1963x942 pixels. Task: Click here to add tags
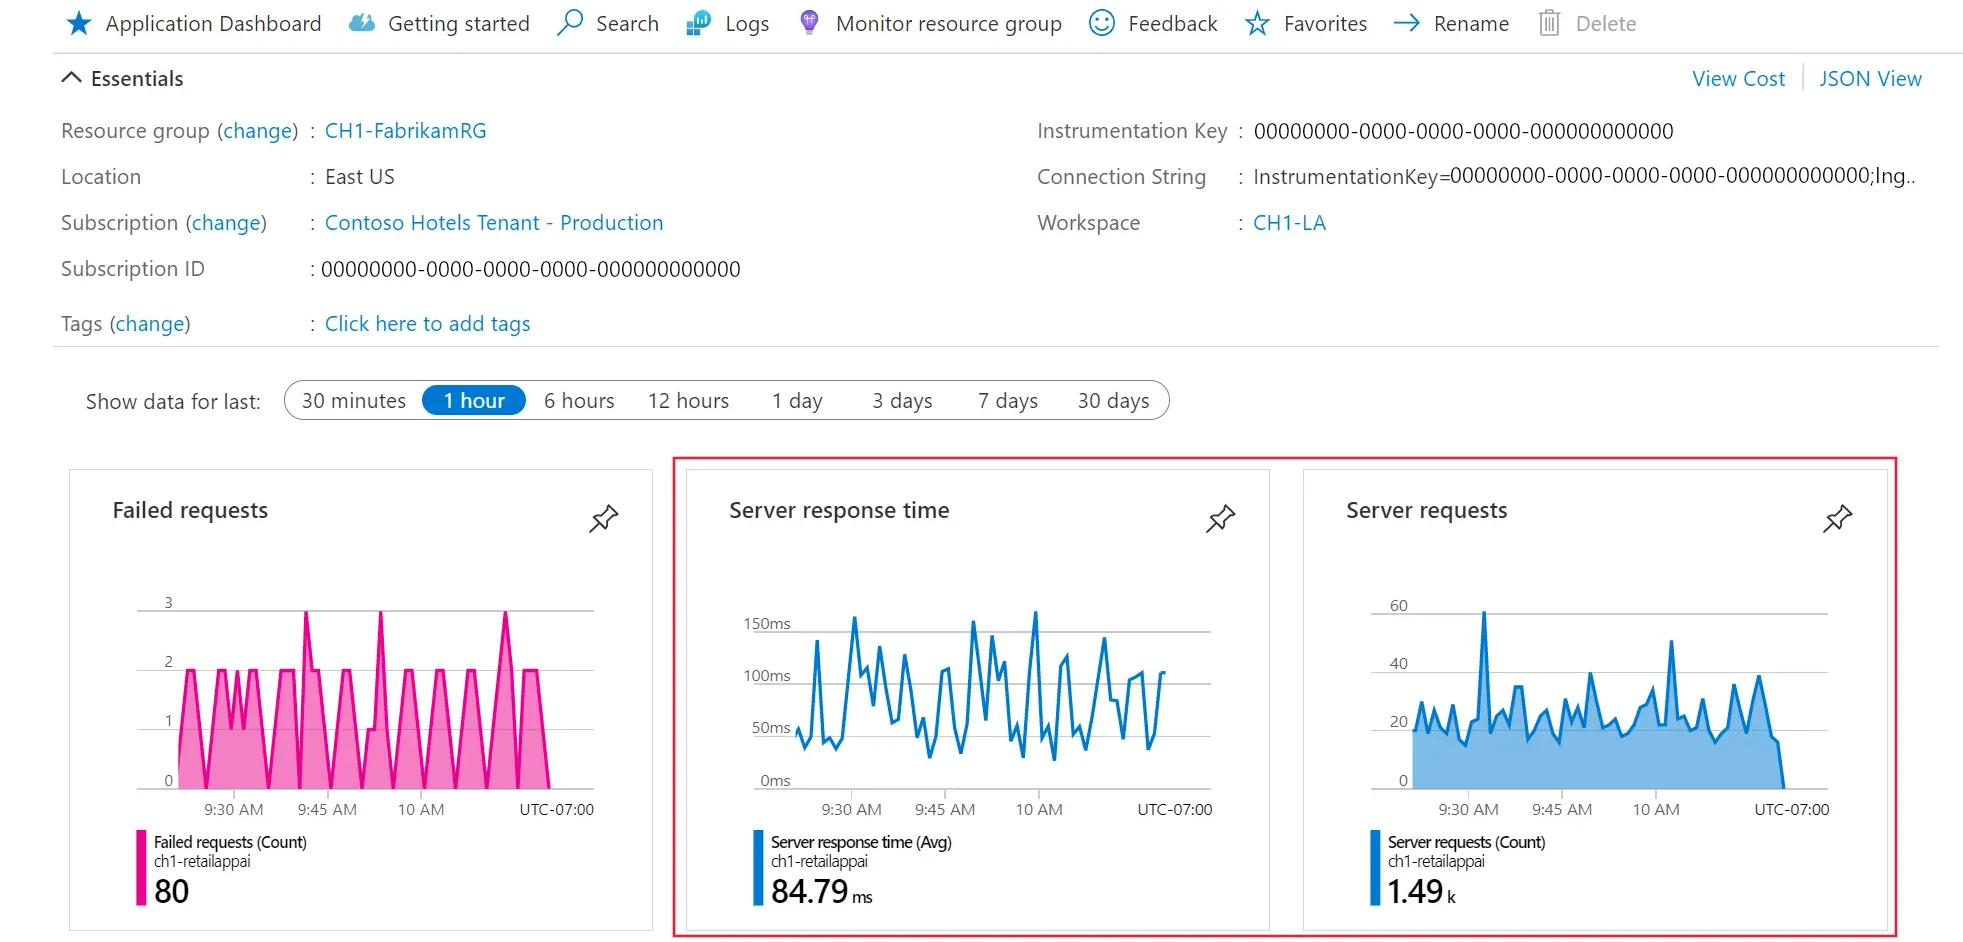pos(428,323)
